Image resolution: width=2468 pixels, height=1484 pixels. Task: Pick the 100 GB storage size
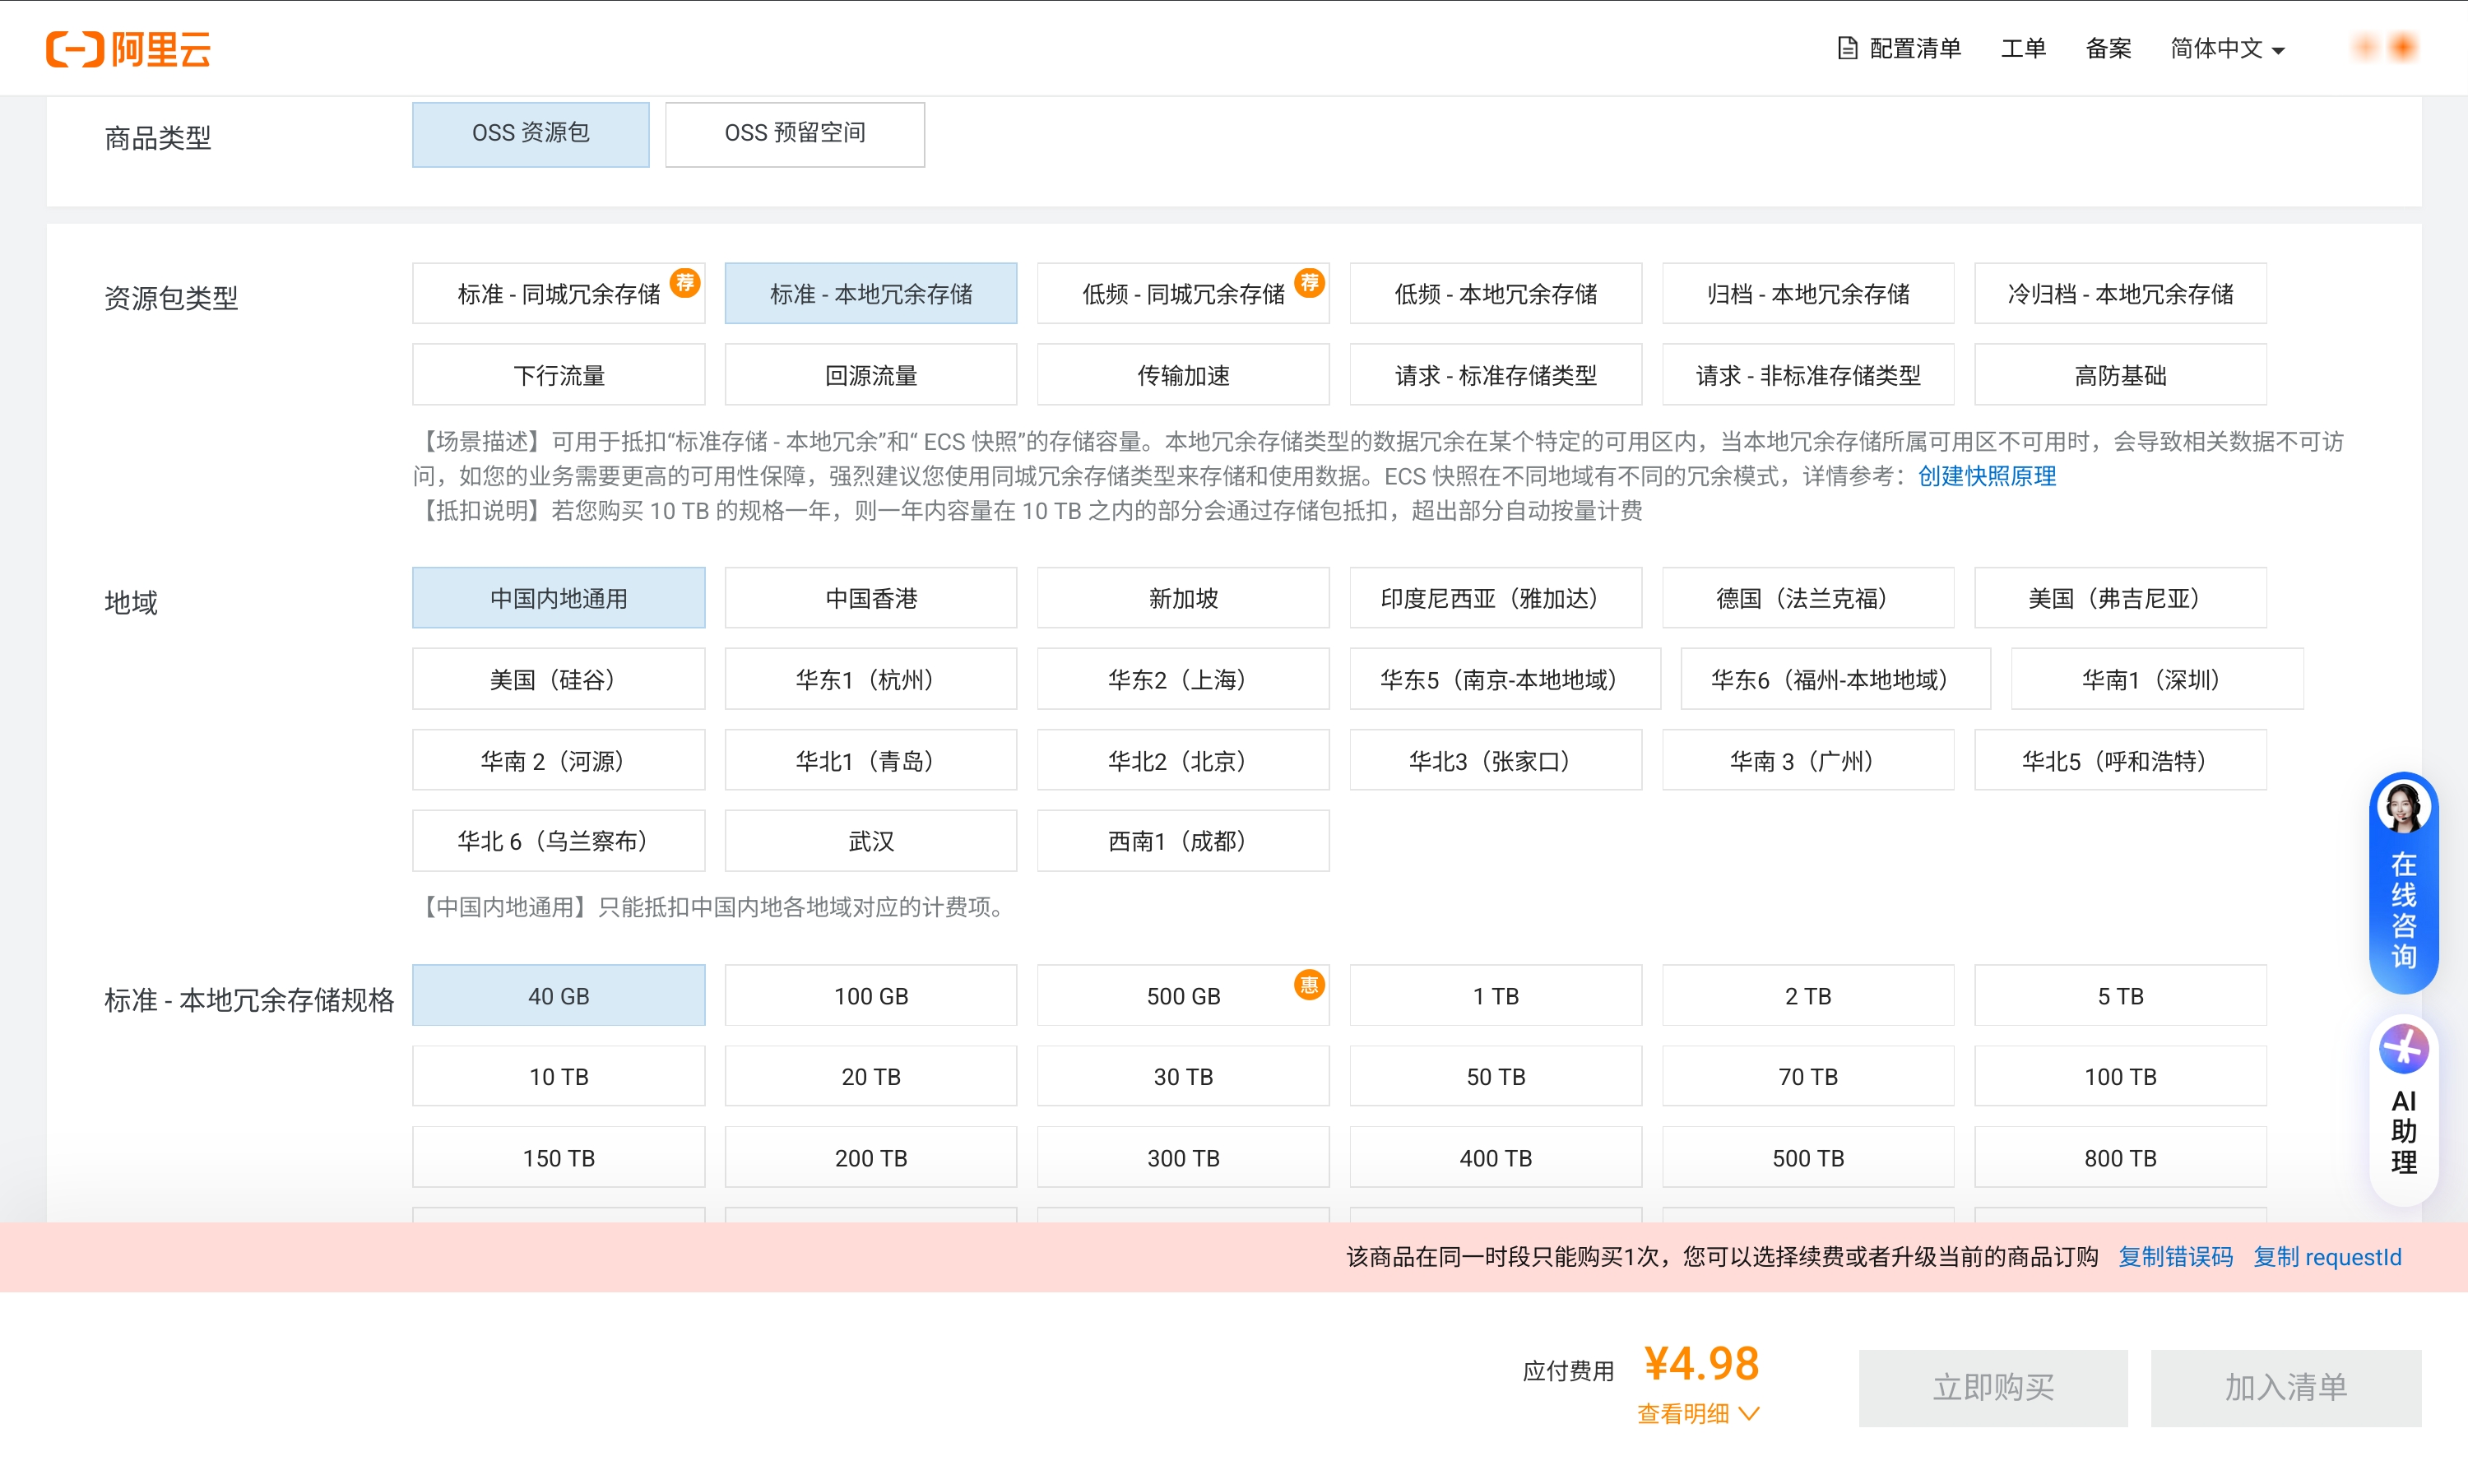pos(870,995)
